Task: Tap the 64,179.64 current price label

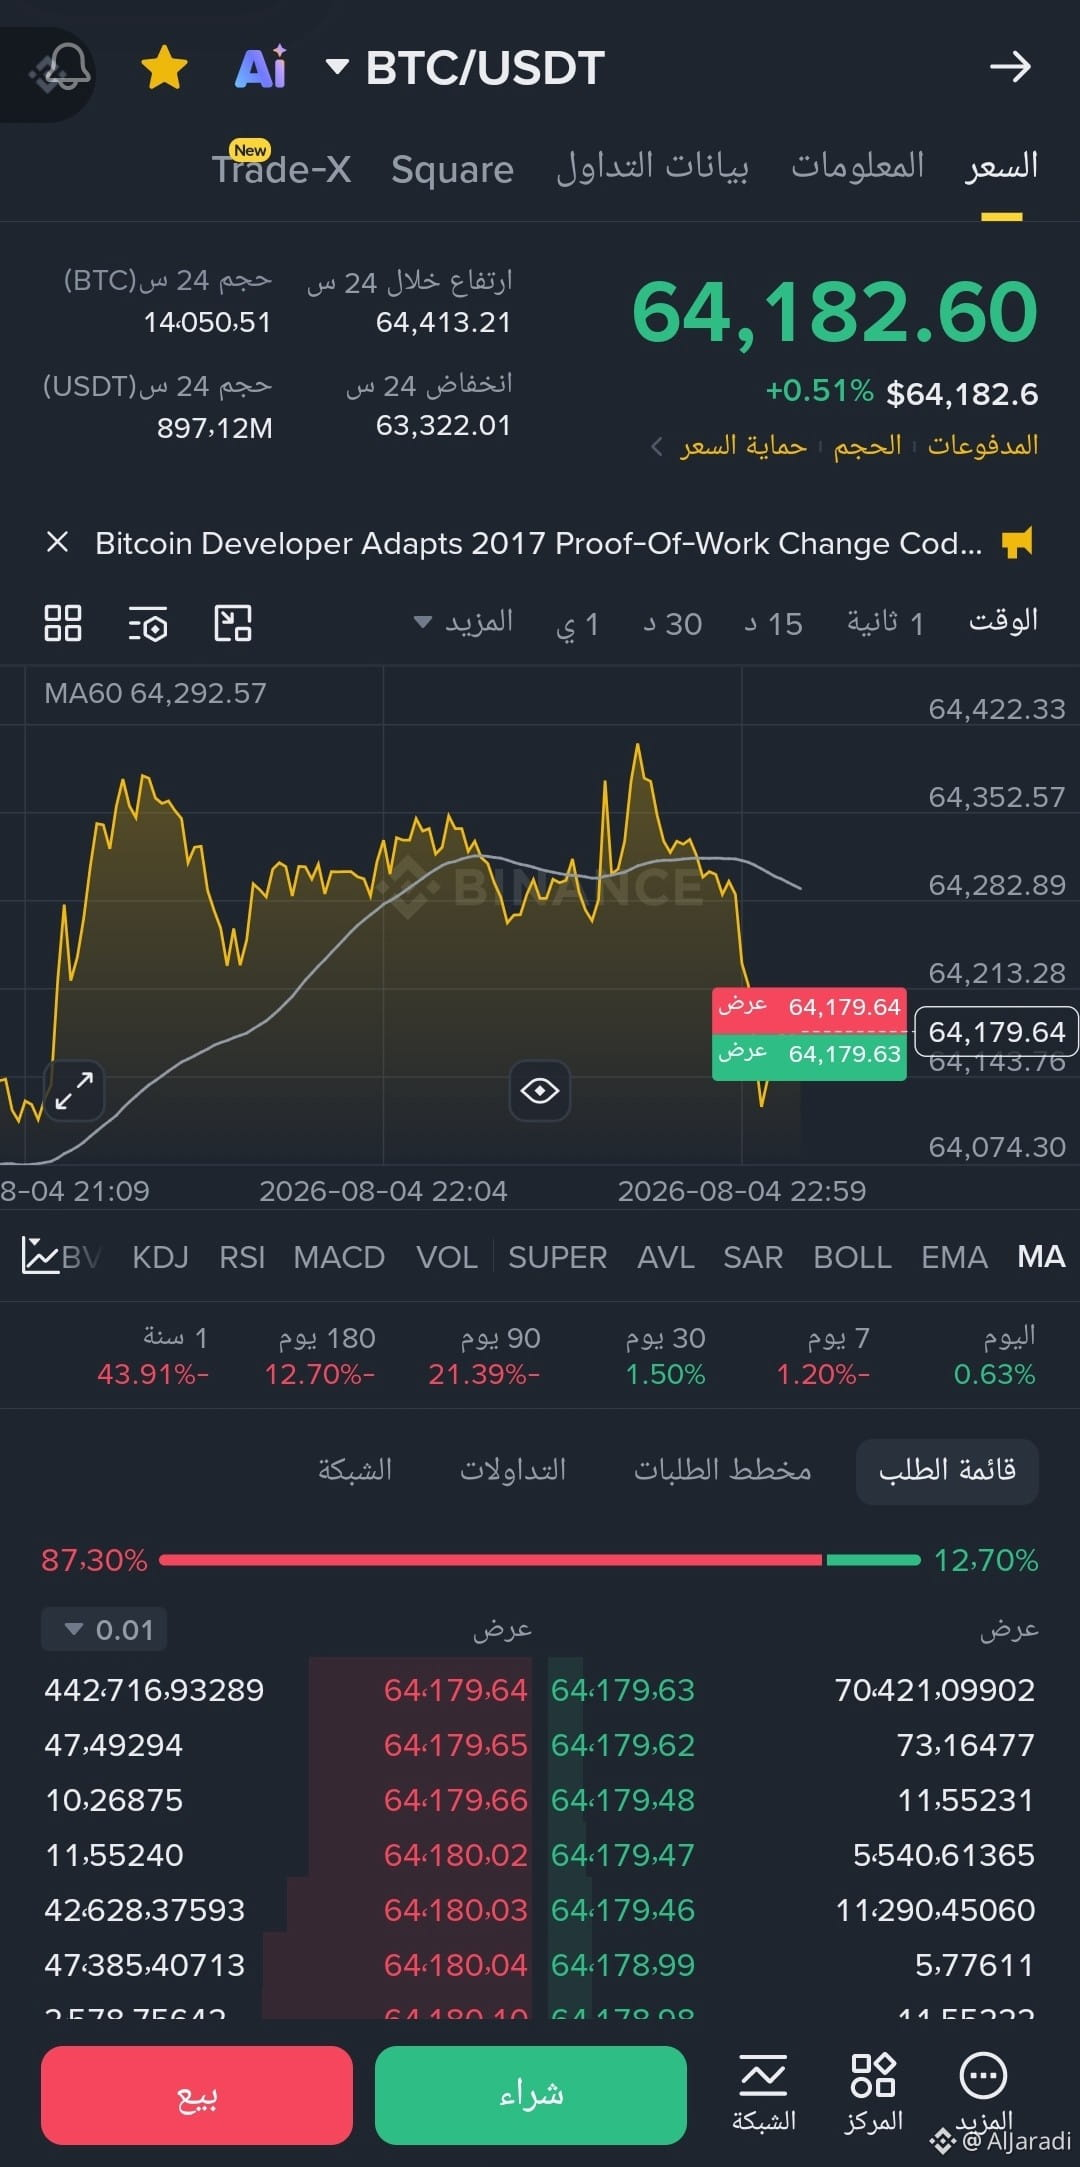Action: click(997, 1031)
